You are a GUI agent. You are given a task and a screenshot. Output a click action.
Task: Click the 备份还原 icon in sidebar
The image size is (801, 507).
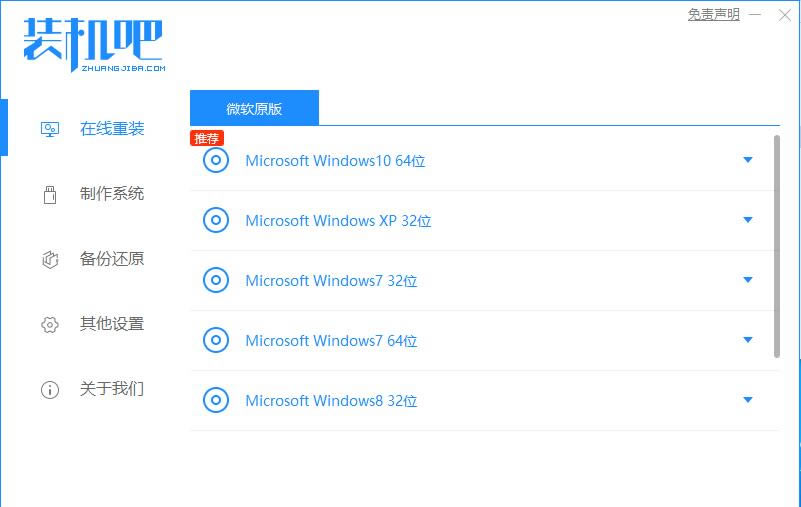[50, 259]
